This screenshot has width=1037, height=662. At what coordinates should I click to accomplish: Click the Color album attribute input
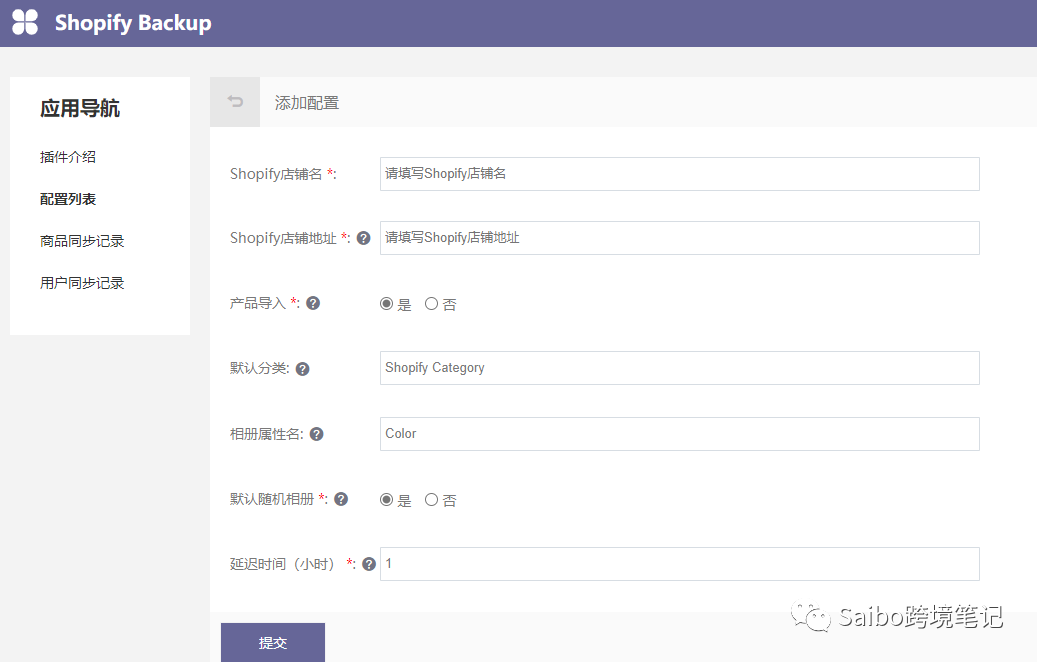[x=678, y=433]
